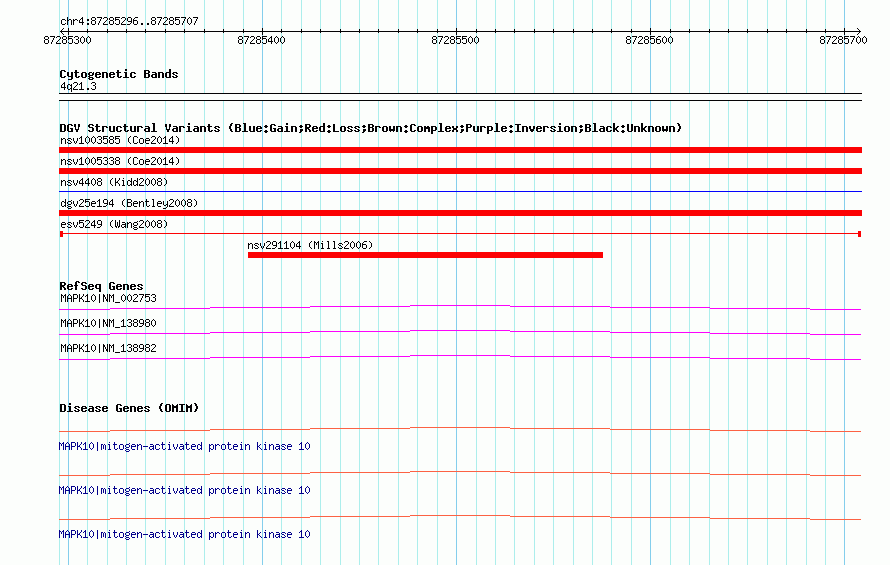Click the blue gain line under nsv4408

[x=460, y=192]
